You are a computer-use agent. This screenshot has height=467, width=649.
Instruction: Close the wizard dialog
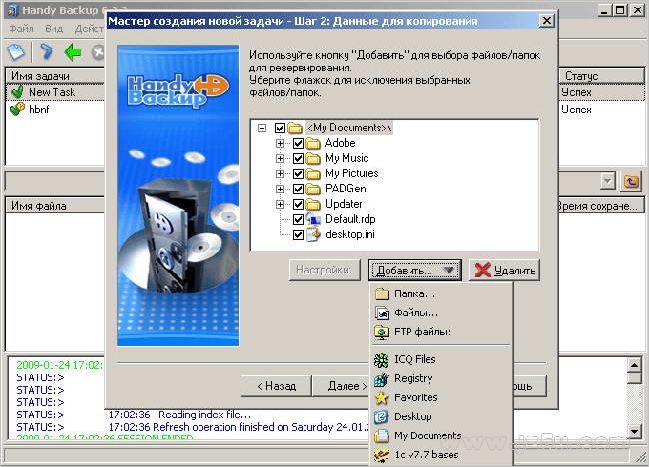click(x=546, y=21)
